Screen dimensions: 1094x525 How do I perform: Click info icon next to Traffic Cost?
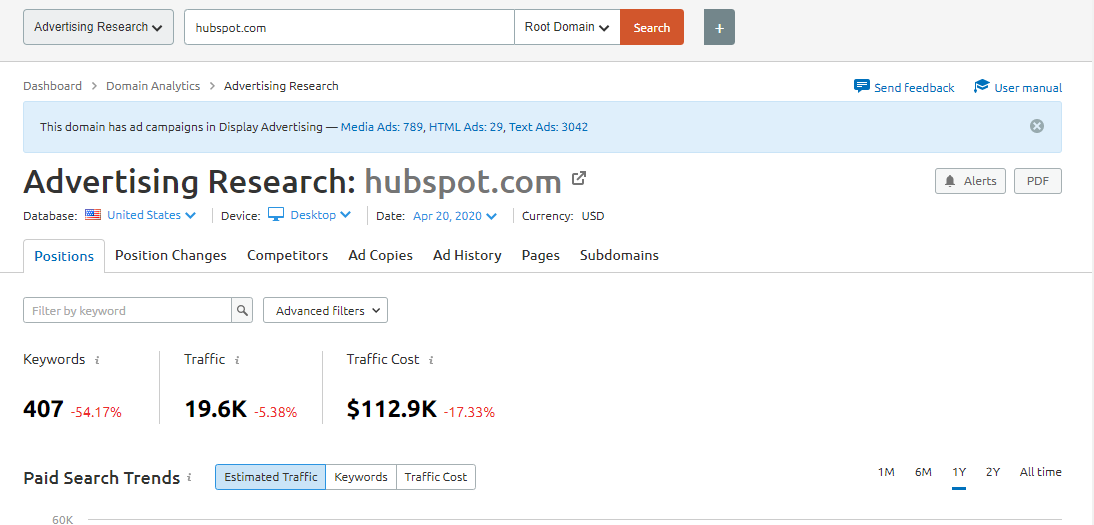431,360
